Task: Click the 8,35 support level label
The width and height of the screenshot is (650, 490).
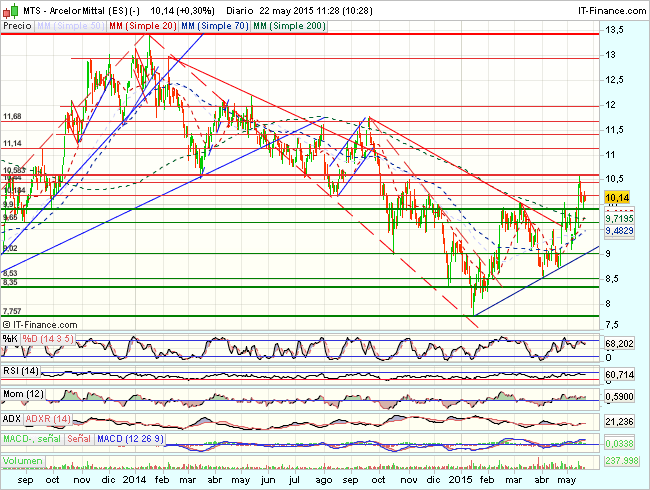Action: coord(10,282)
